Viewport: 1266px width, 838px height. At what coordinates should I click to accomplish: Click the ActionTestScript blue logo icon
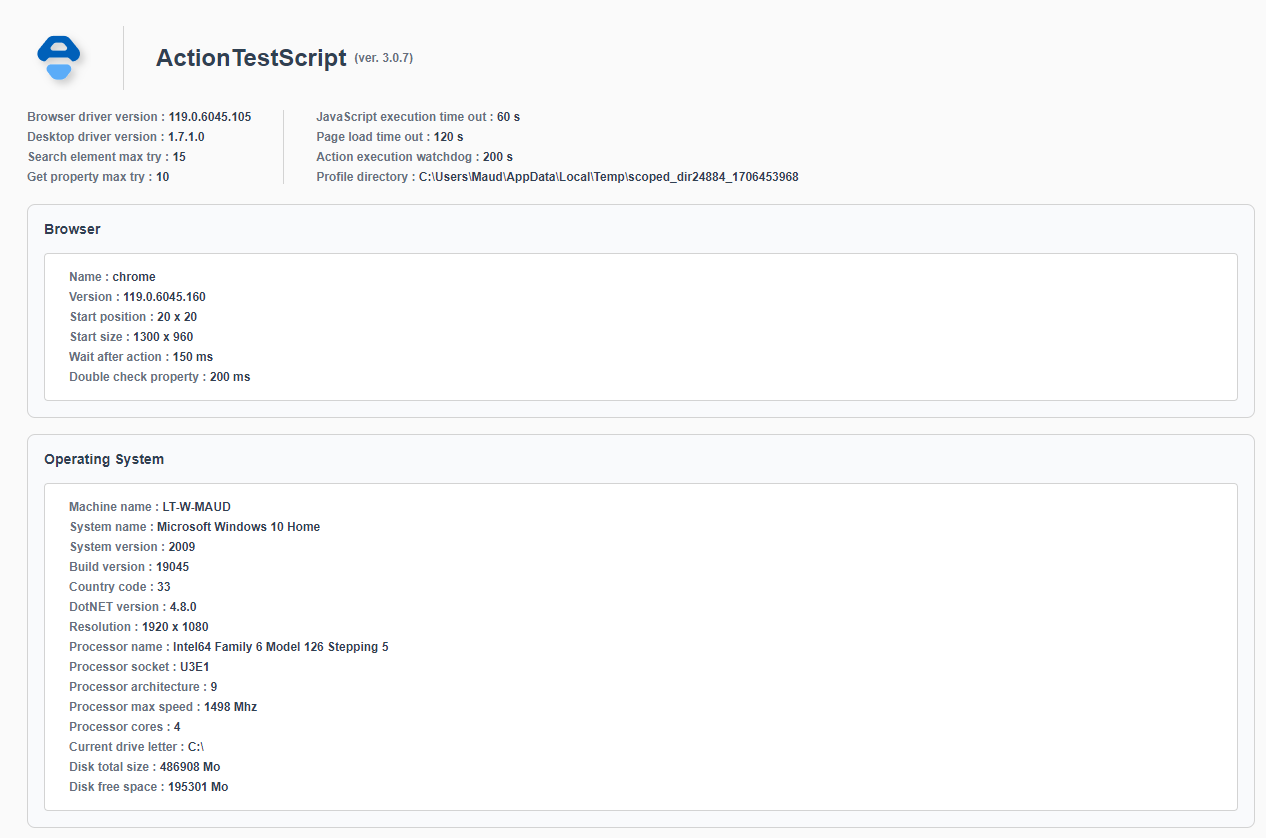click(x=58, y=58)
